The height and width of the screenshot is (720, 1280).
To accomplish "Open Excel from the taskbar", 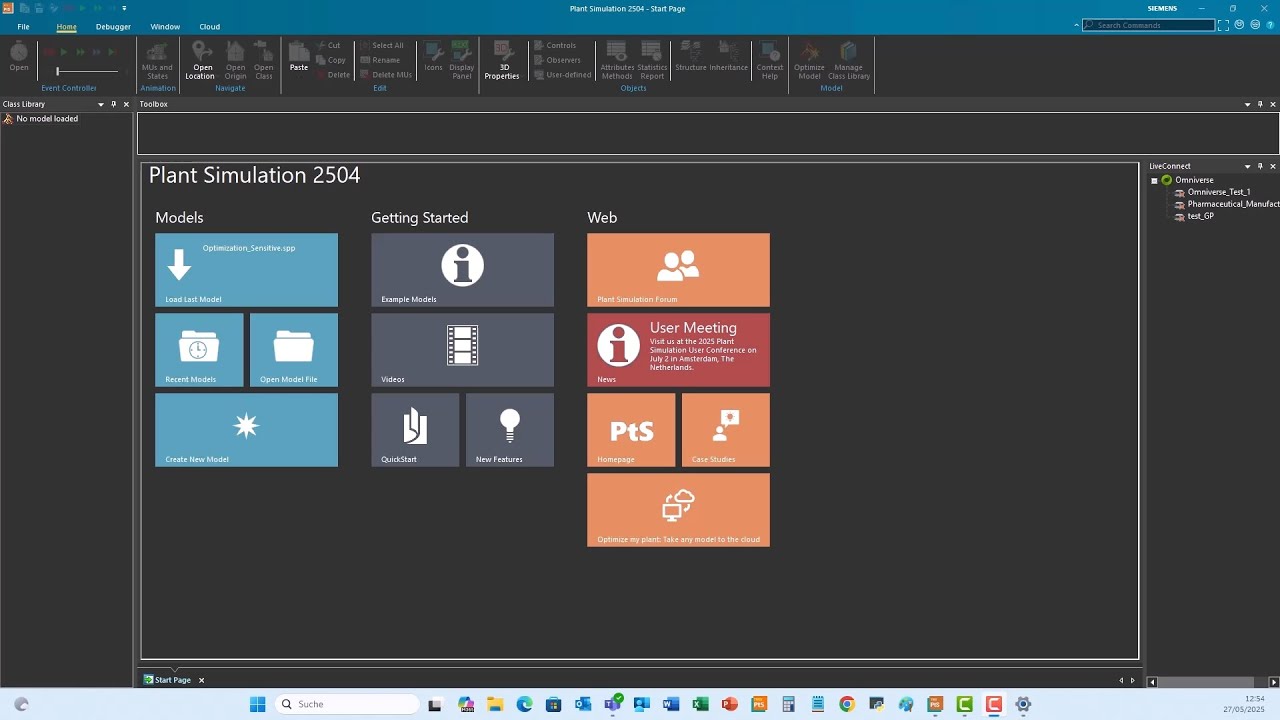I will (x=701, y=704).
